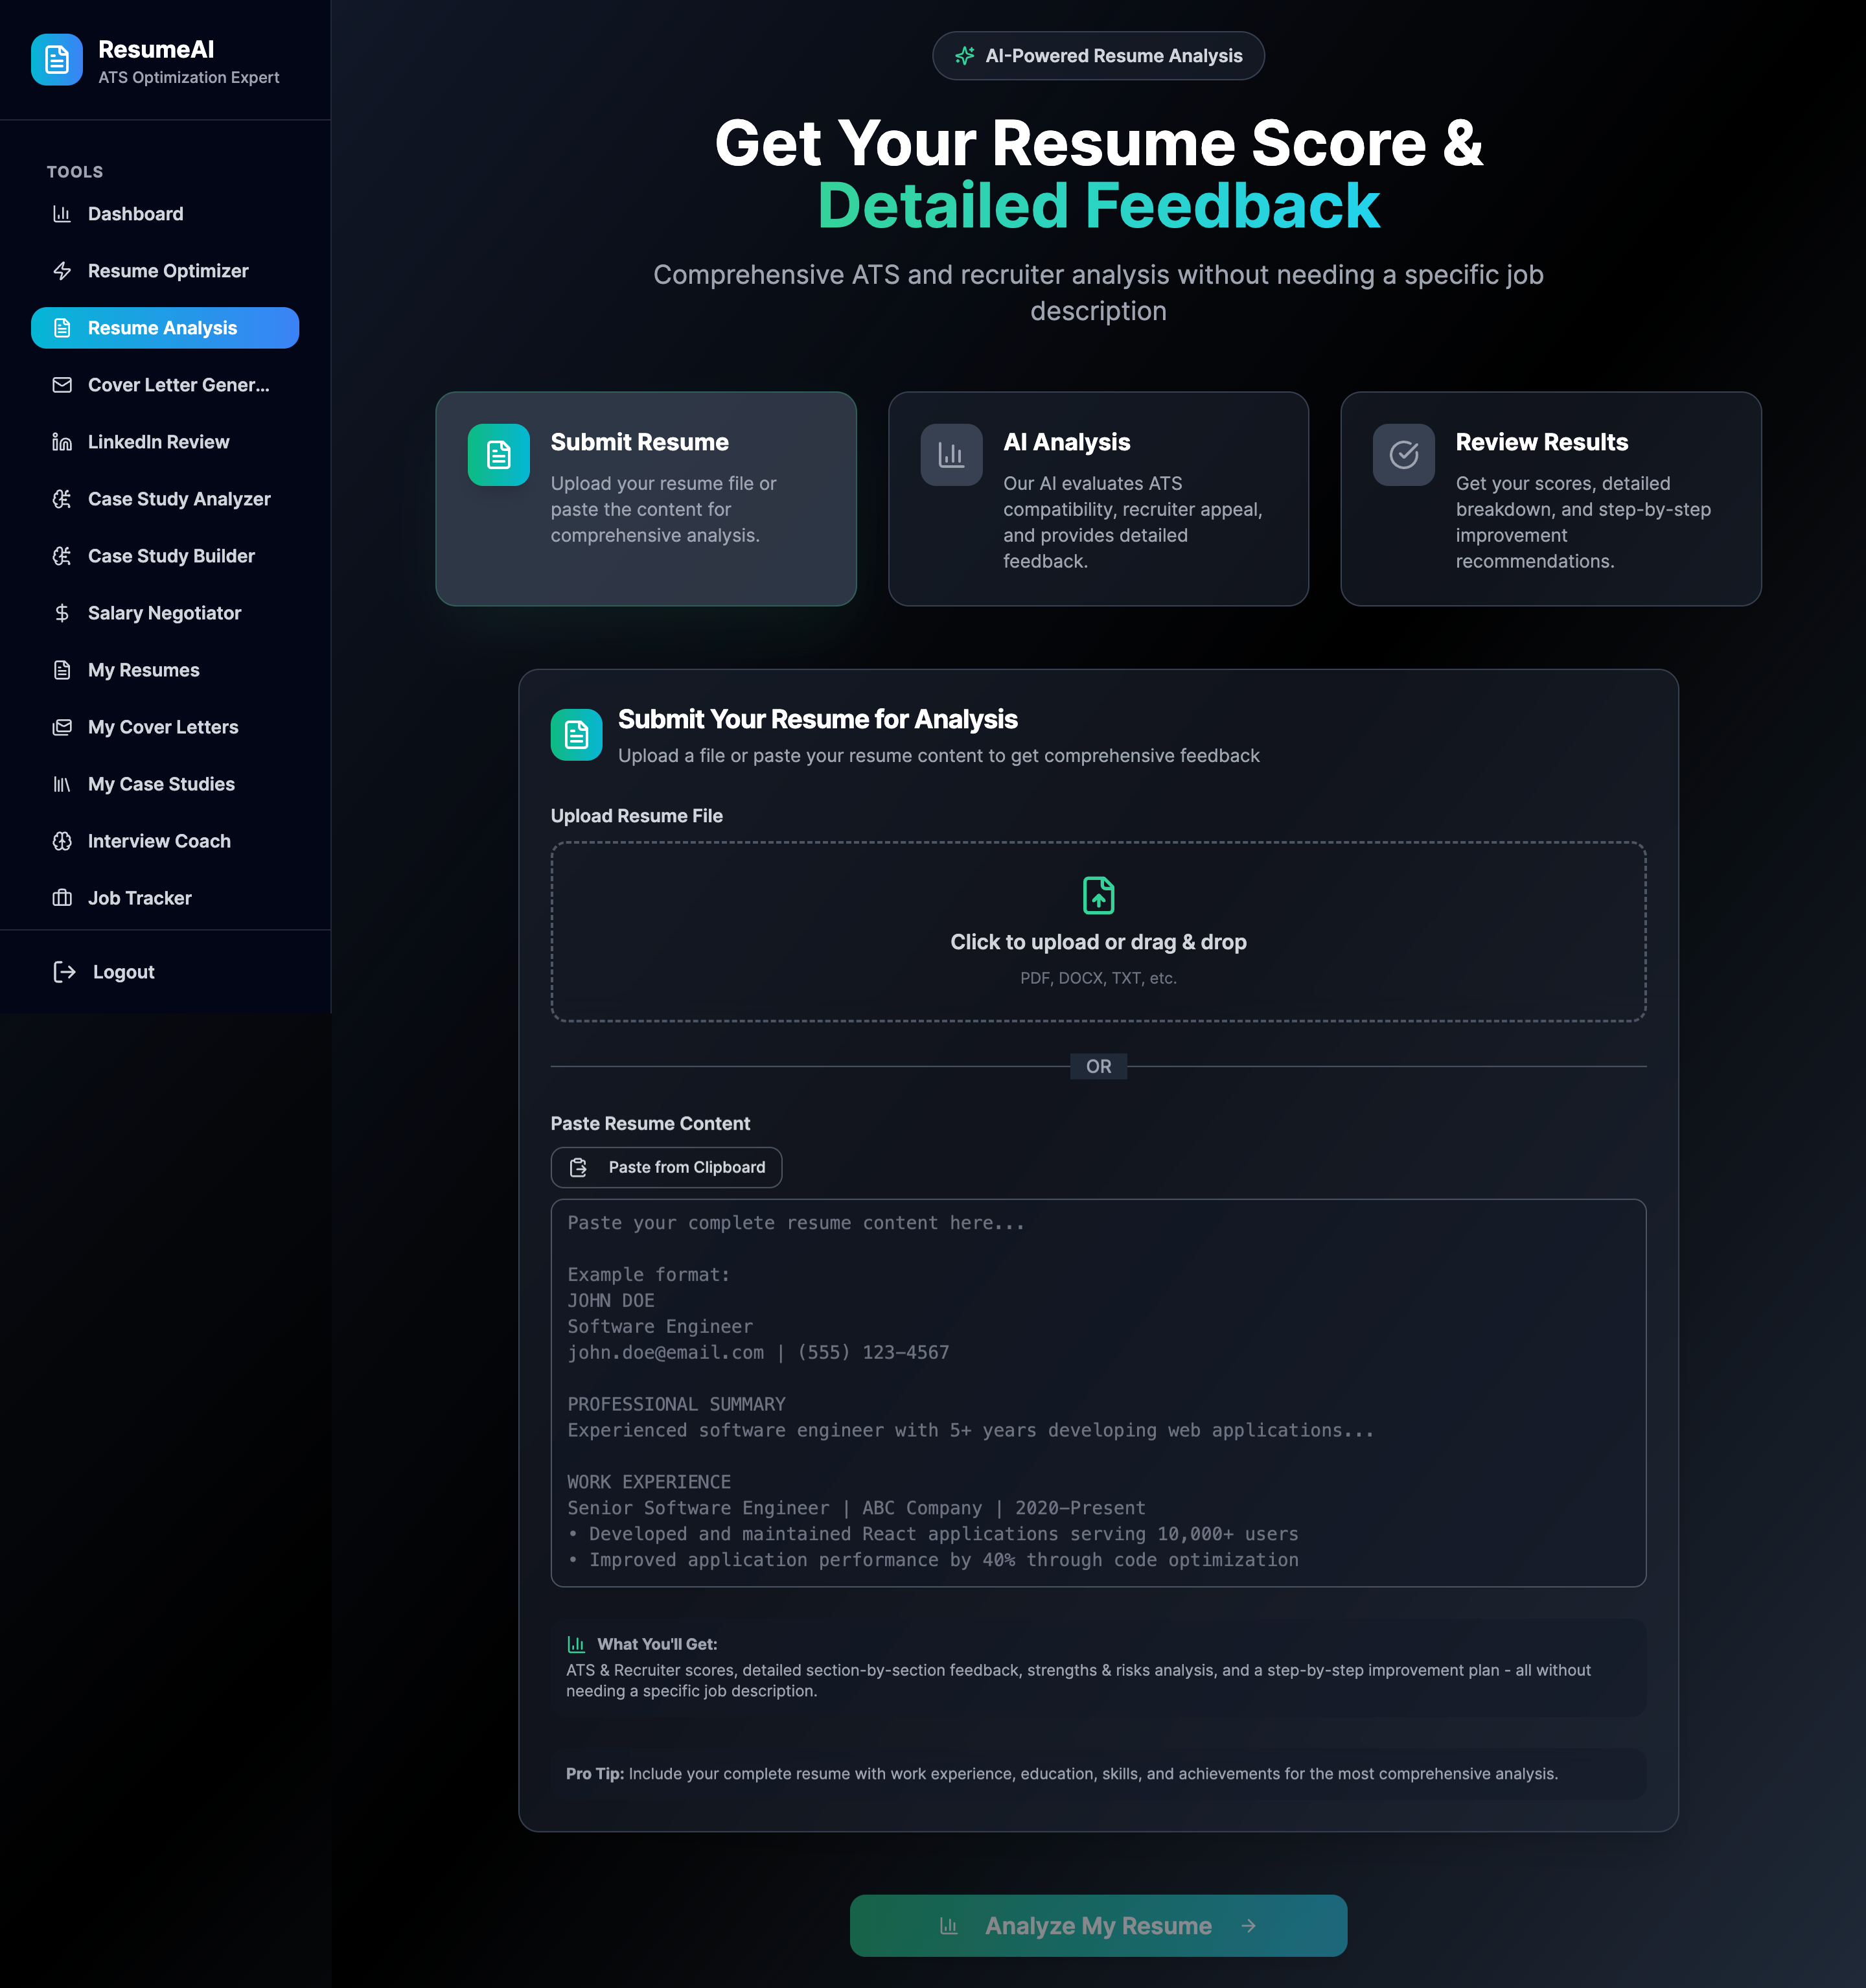The height and width of the screenshot is (1988, 1866).
Task: Click inside the resume content text area
Action: (x=1098, y=1400)
